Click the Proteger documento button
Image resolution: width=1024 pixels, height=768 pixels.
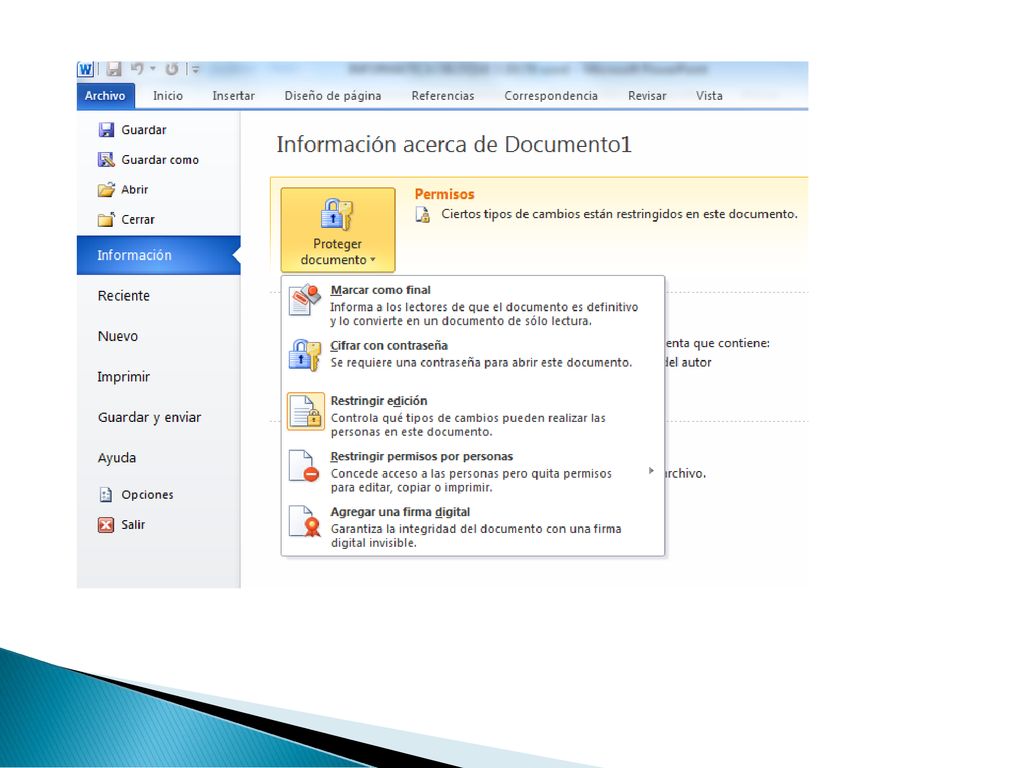[338, 230]
